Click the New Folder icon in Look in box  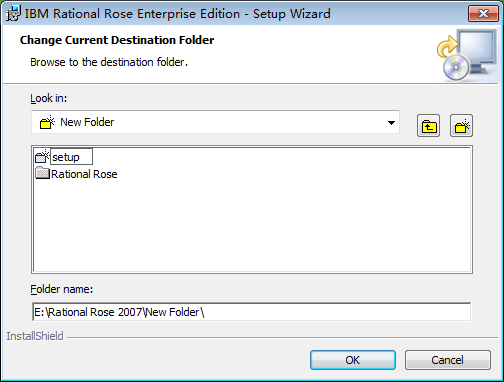47,122
